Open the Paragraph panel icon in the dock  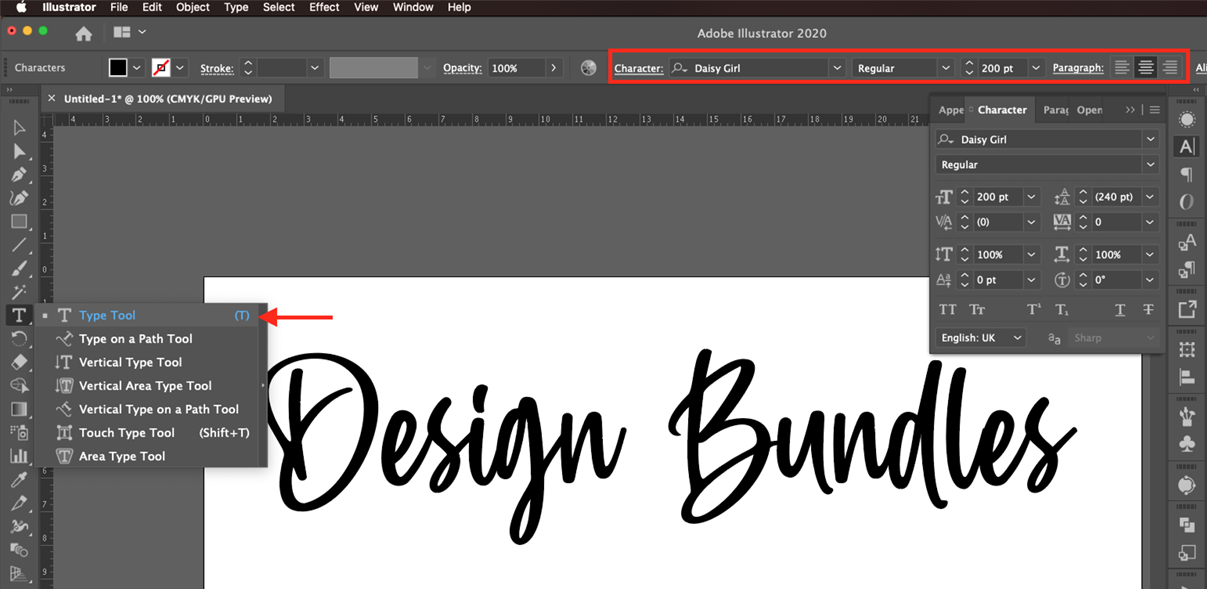[1187, 175]
